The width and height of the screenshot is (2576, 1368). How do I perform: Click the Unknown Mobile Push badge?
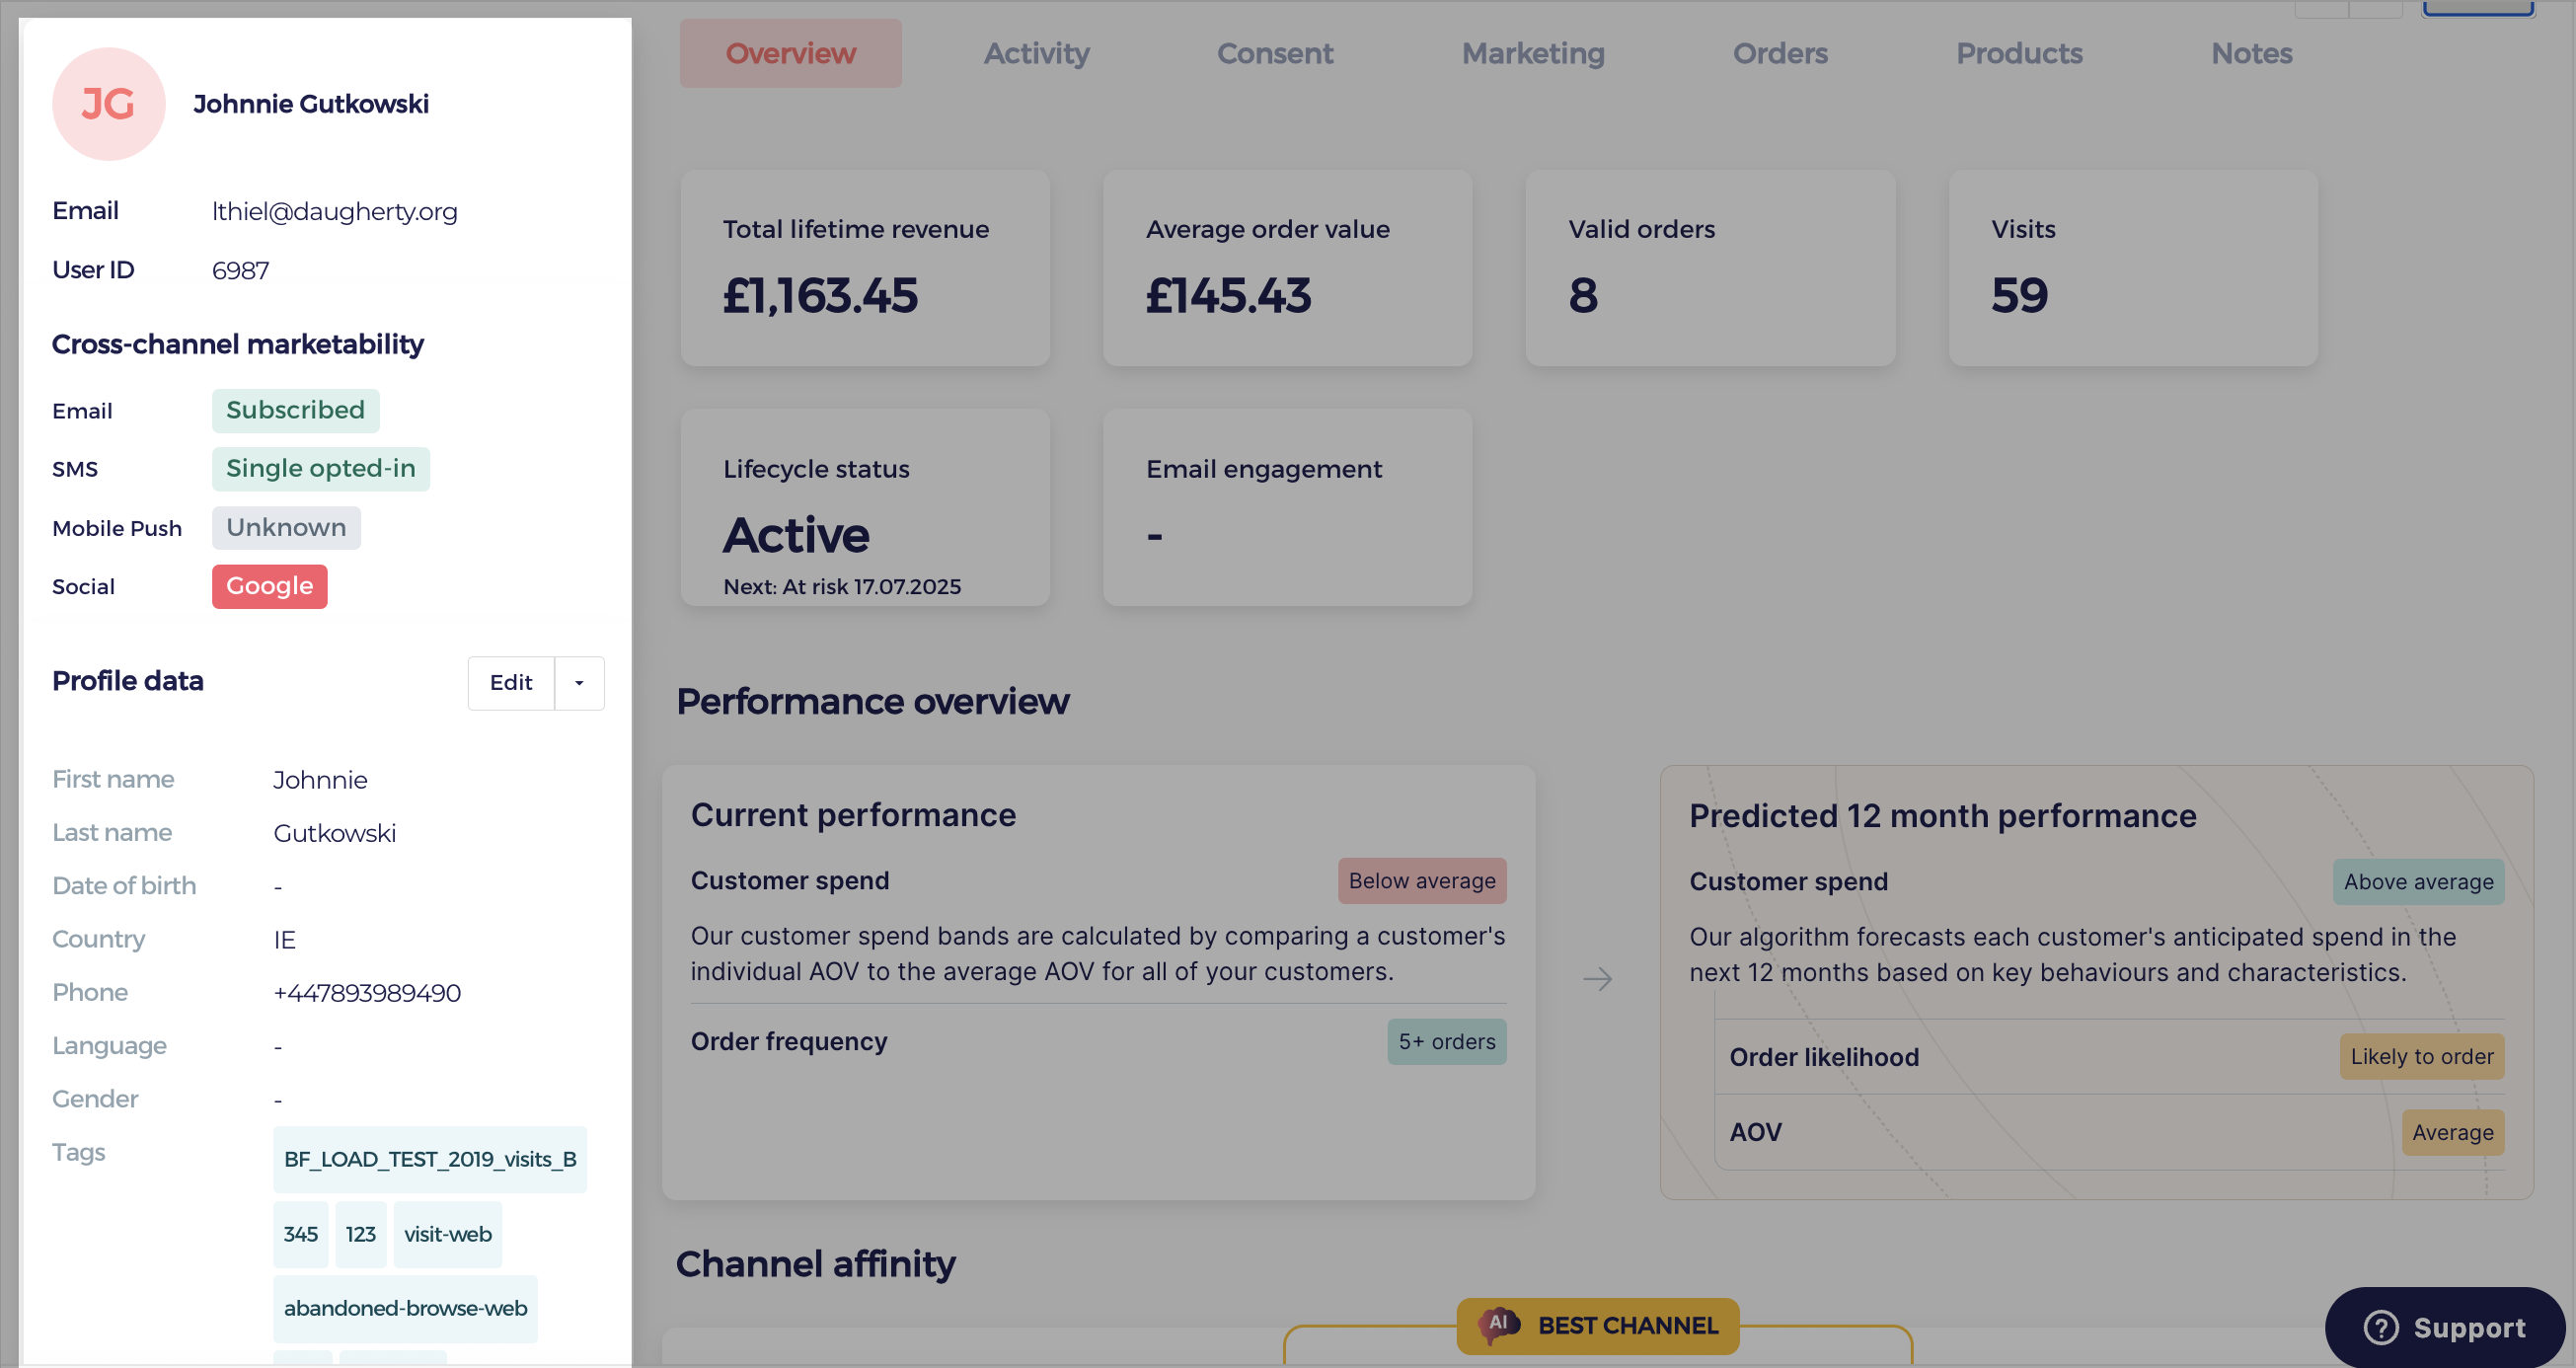286,527
